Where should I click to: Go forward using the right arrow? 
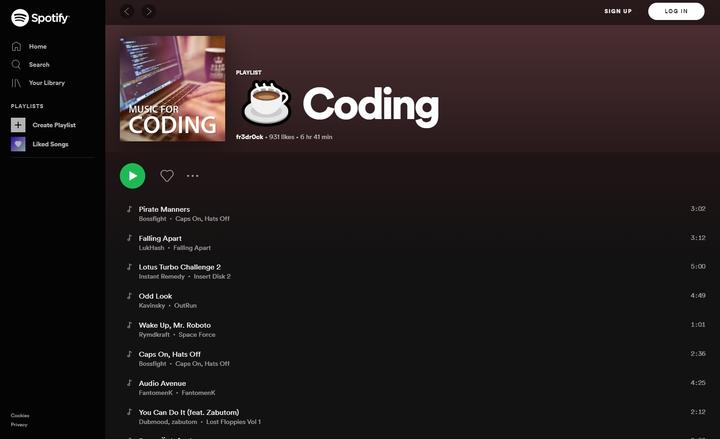coord(149,11)
